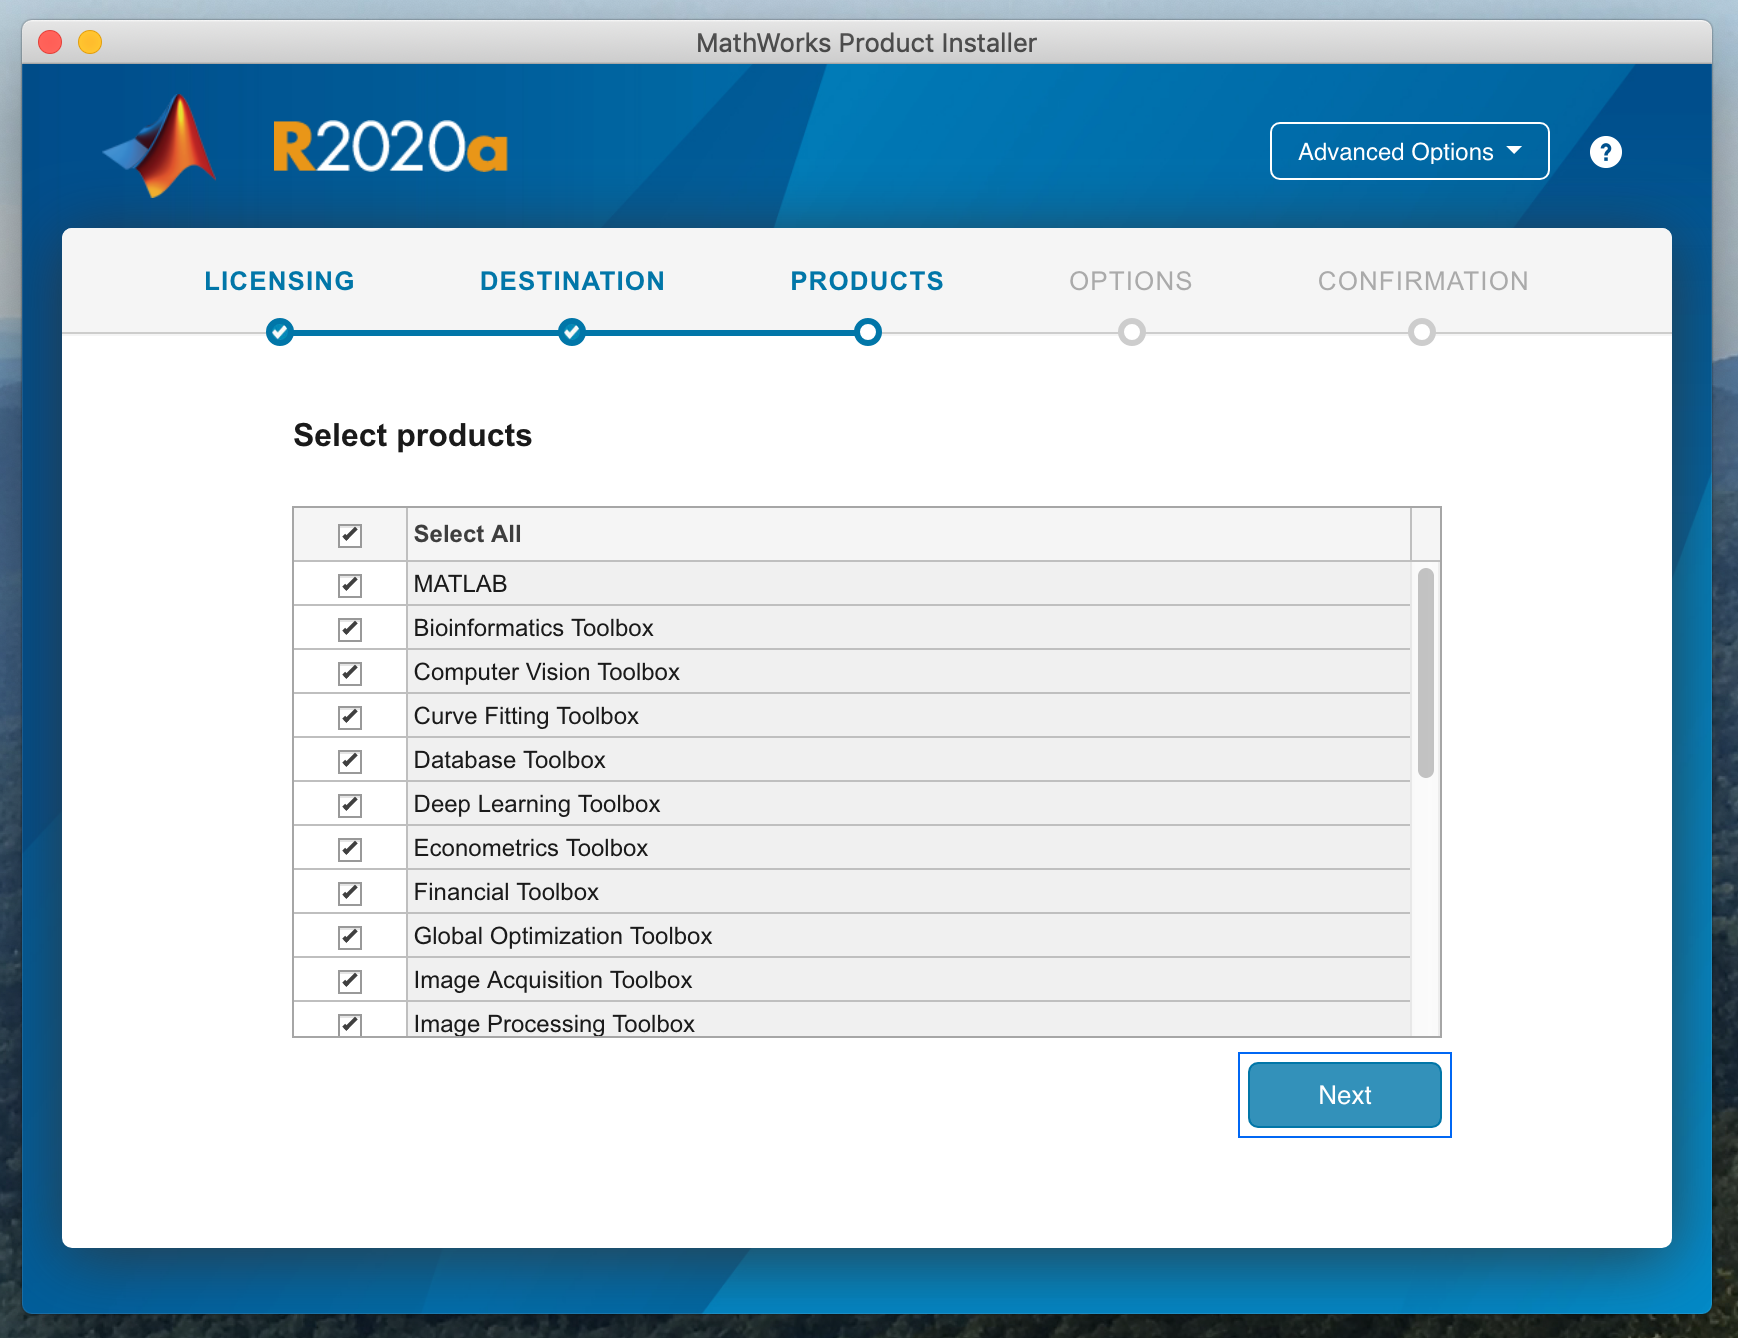Deselect the Financial Toolbox checkbox
Viewport: 1738px width, 1338px height.
350,893
